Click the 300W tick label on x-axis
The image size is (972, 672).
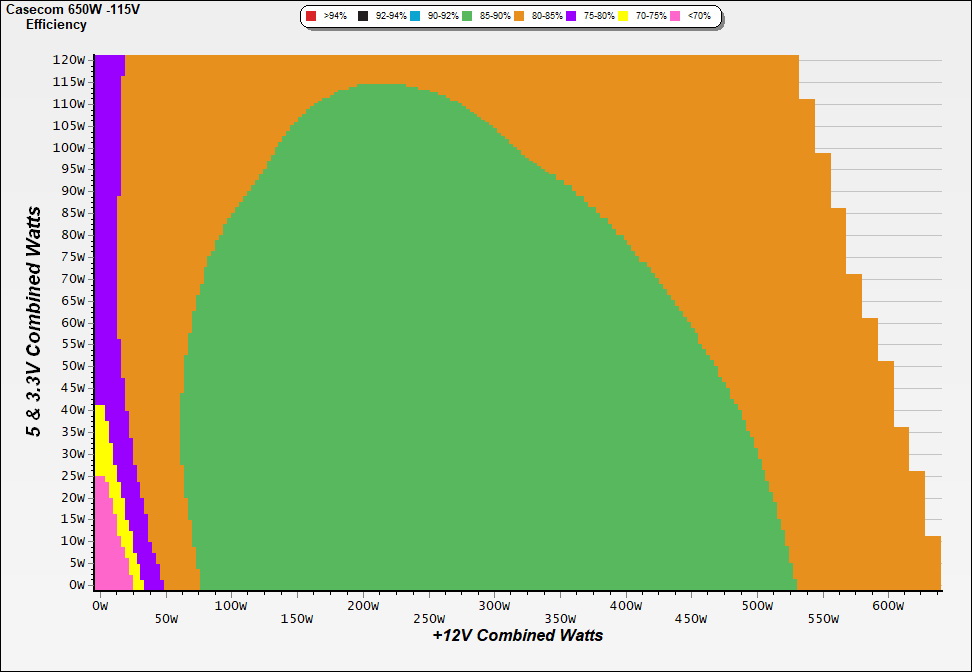[x=494, y=606]
